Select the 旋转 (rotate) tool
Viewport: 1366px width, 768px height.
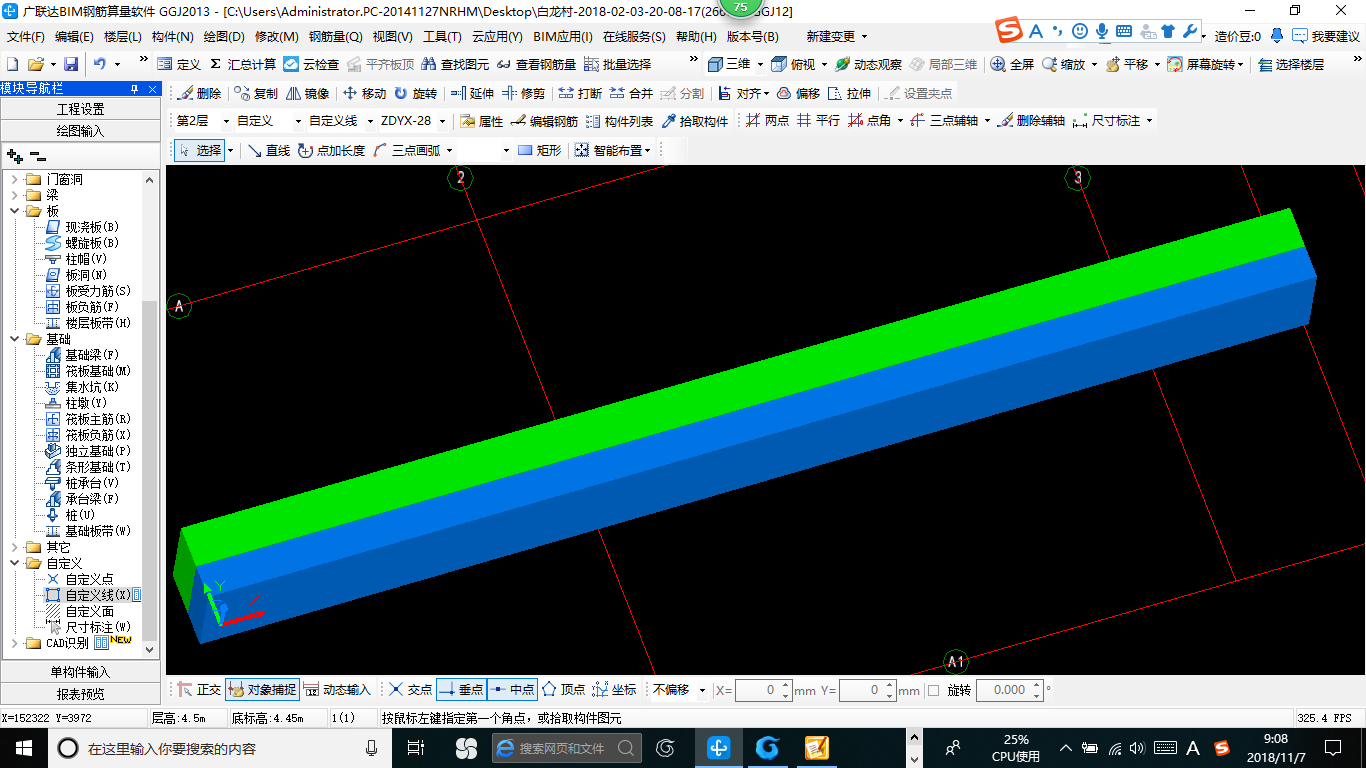coord(416,93)
